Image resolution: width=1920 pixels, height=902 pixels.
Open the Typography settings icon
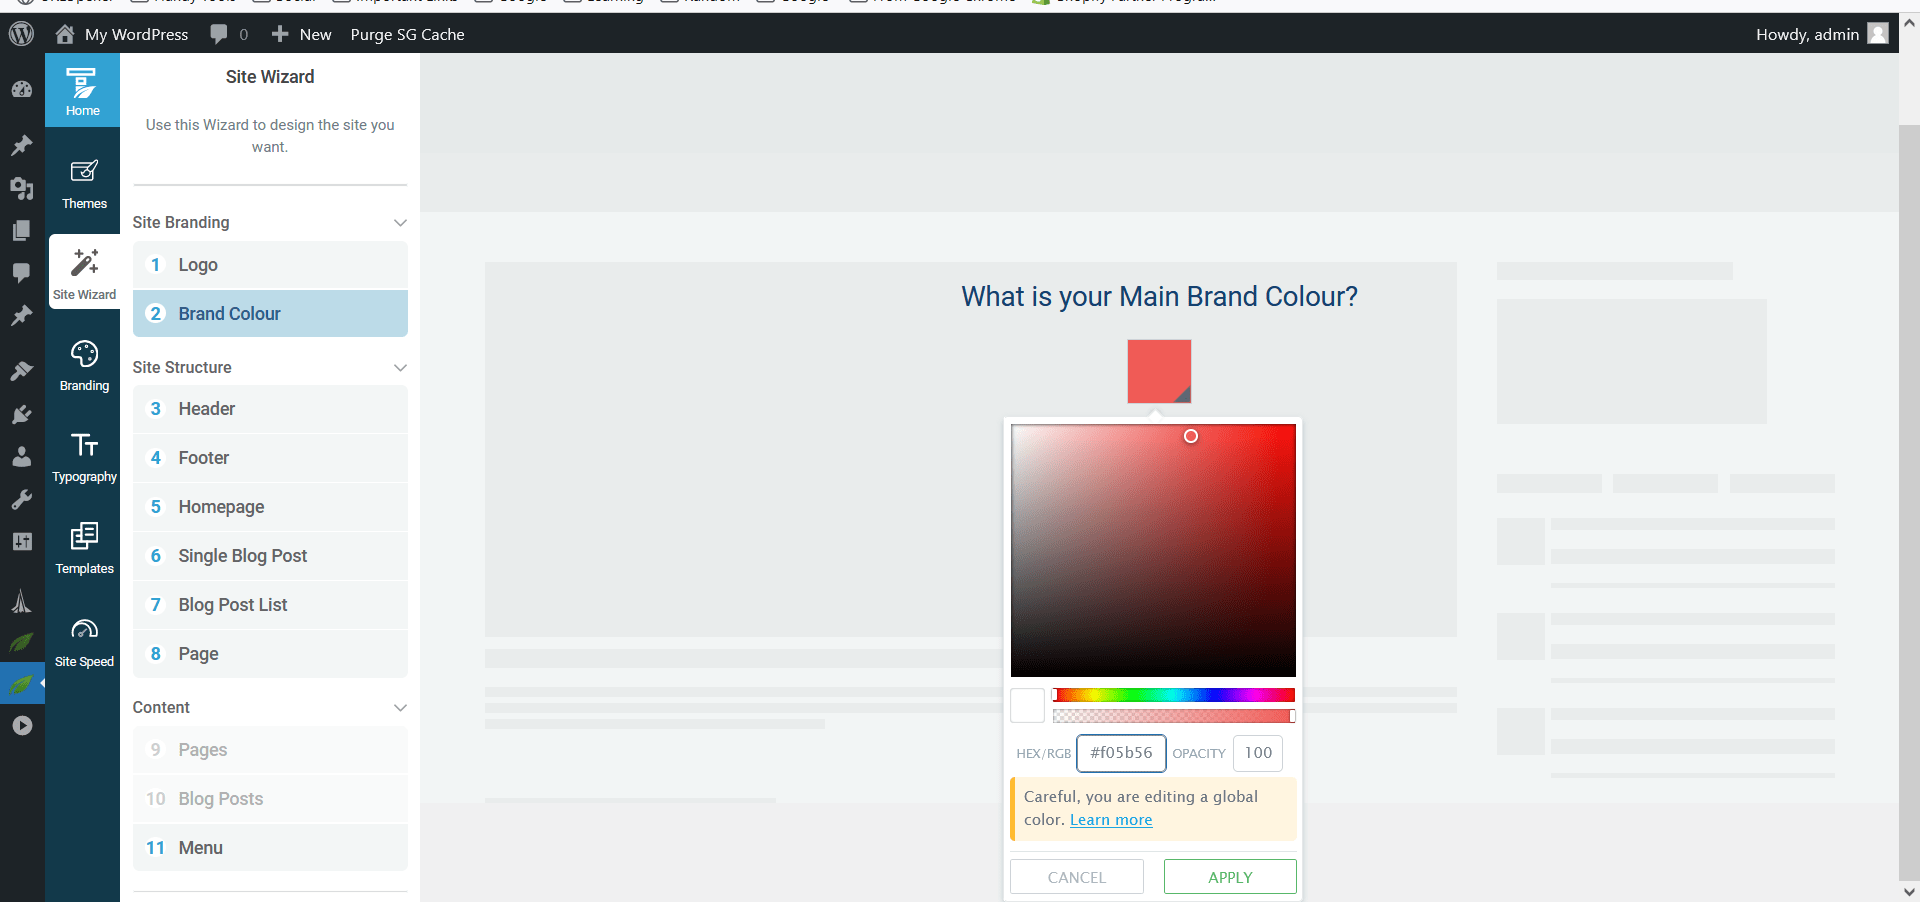click(83, 456)
